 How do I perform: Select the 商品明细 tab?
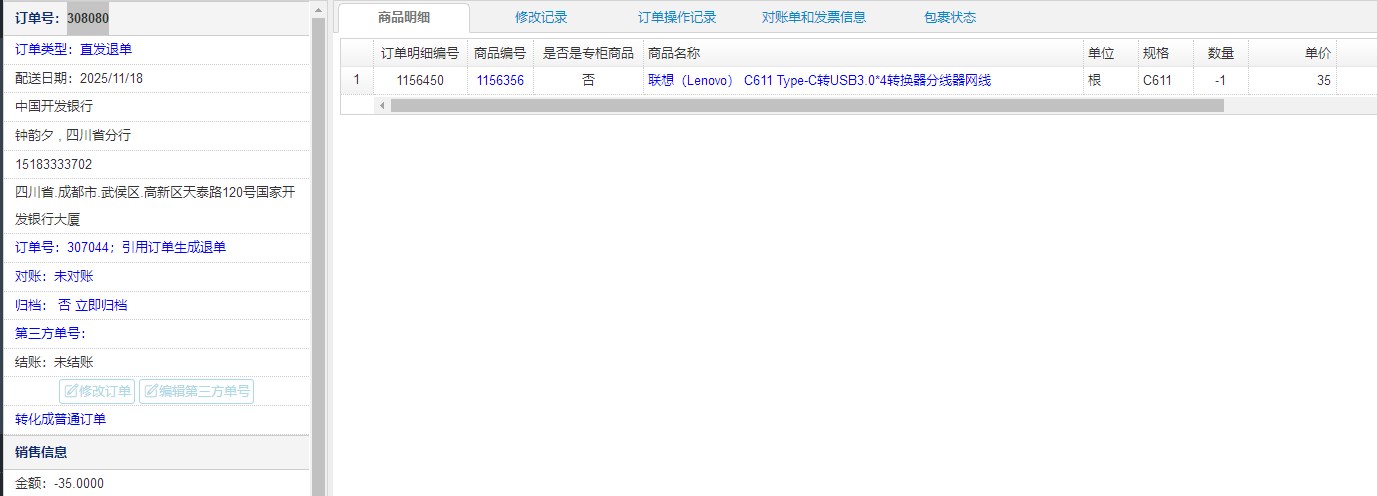coord(404,17)
